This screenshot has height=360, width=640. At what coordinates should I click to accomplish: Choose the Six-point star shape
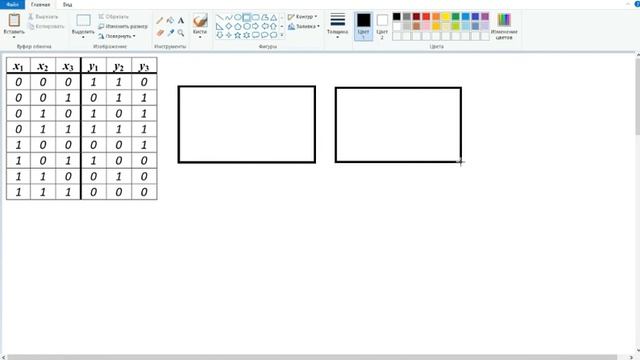[x=247, y=35]
